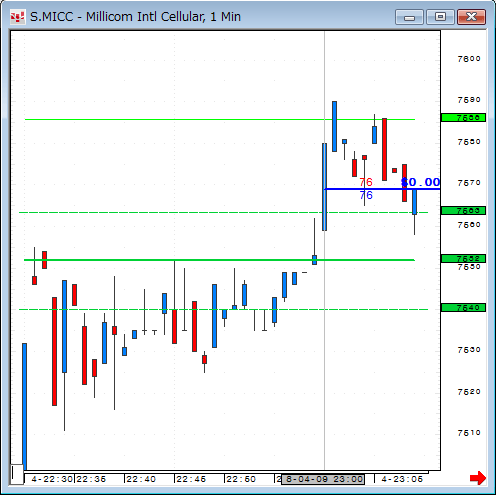Close the S.MICC chart window

471,17
